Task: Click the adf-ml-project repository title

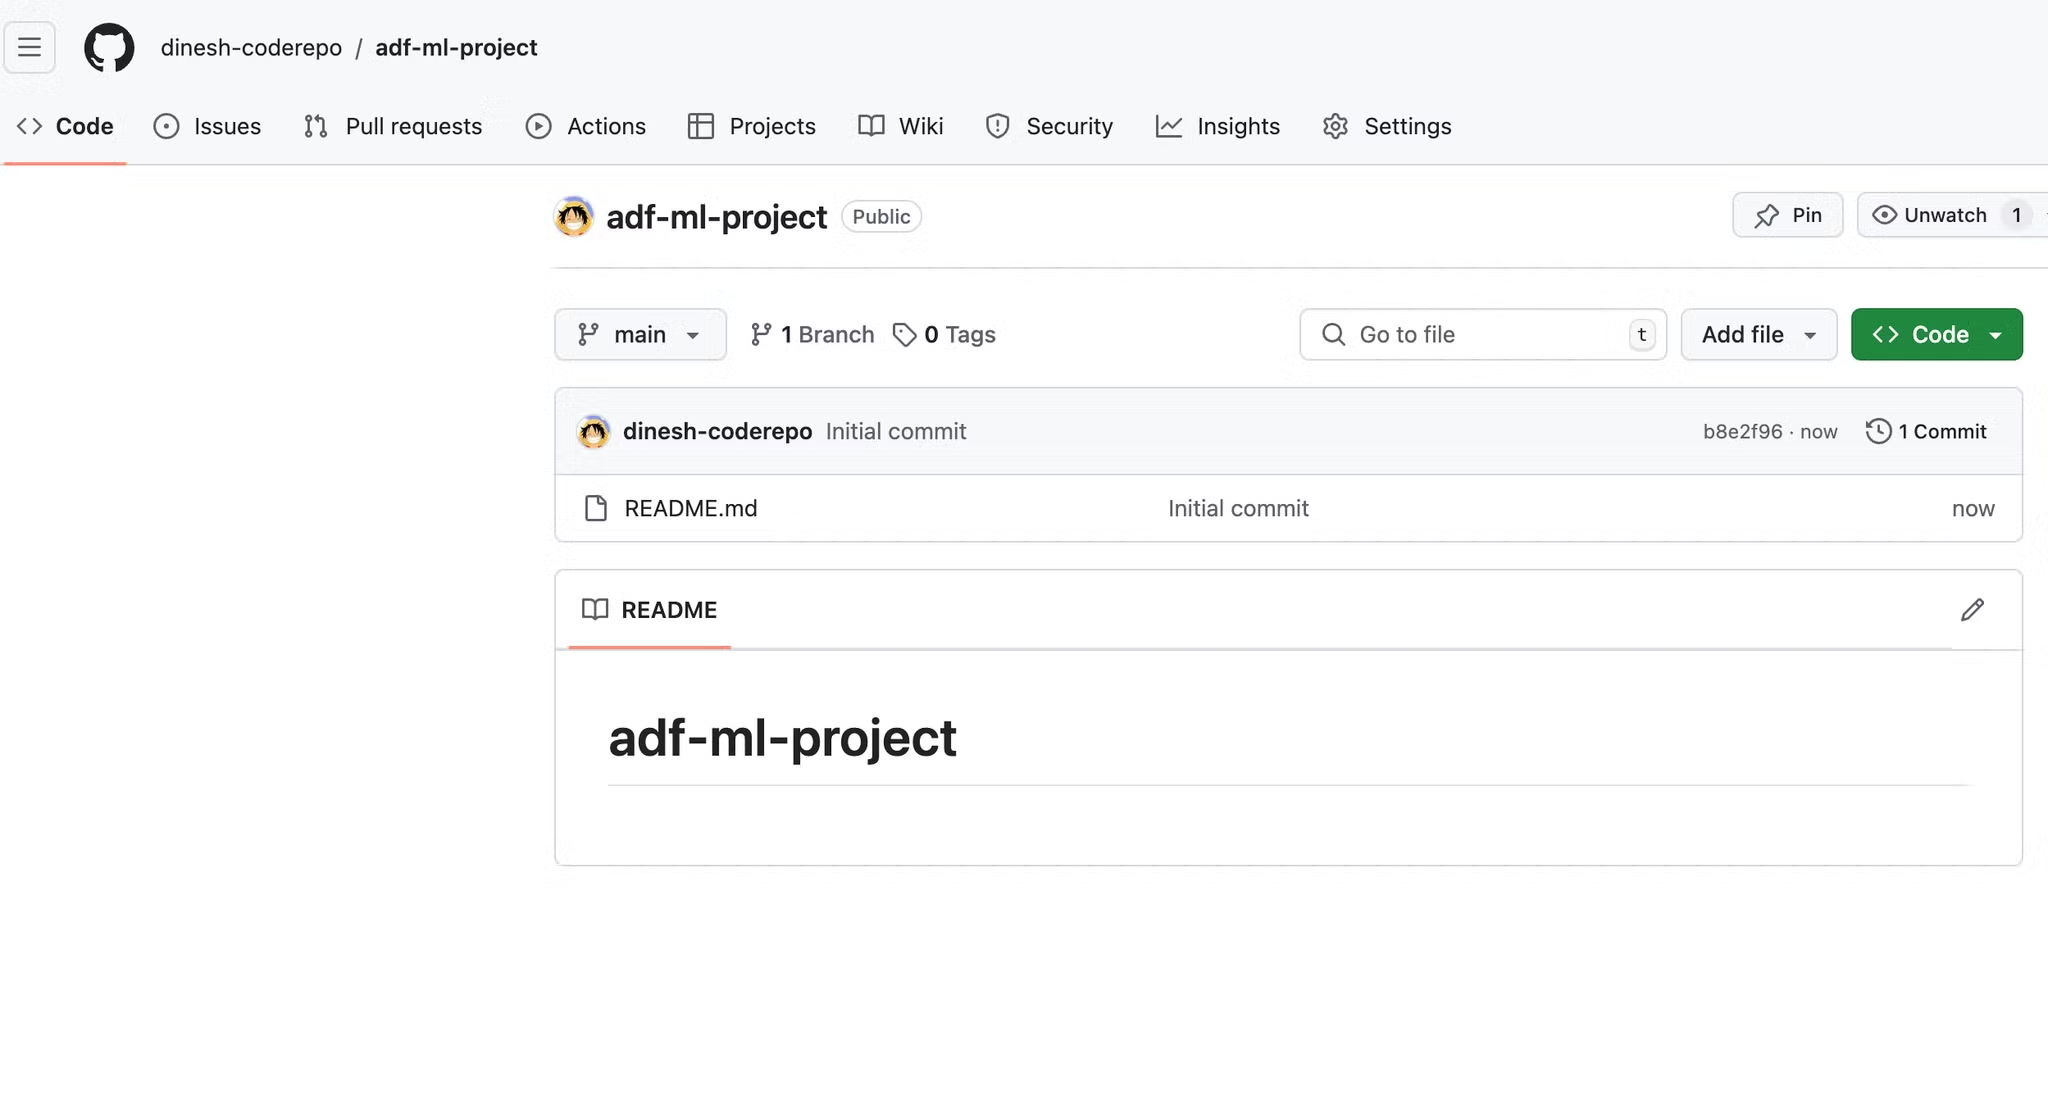Action: (x=716, y=217)
